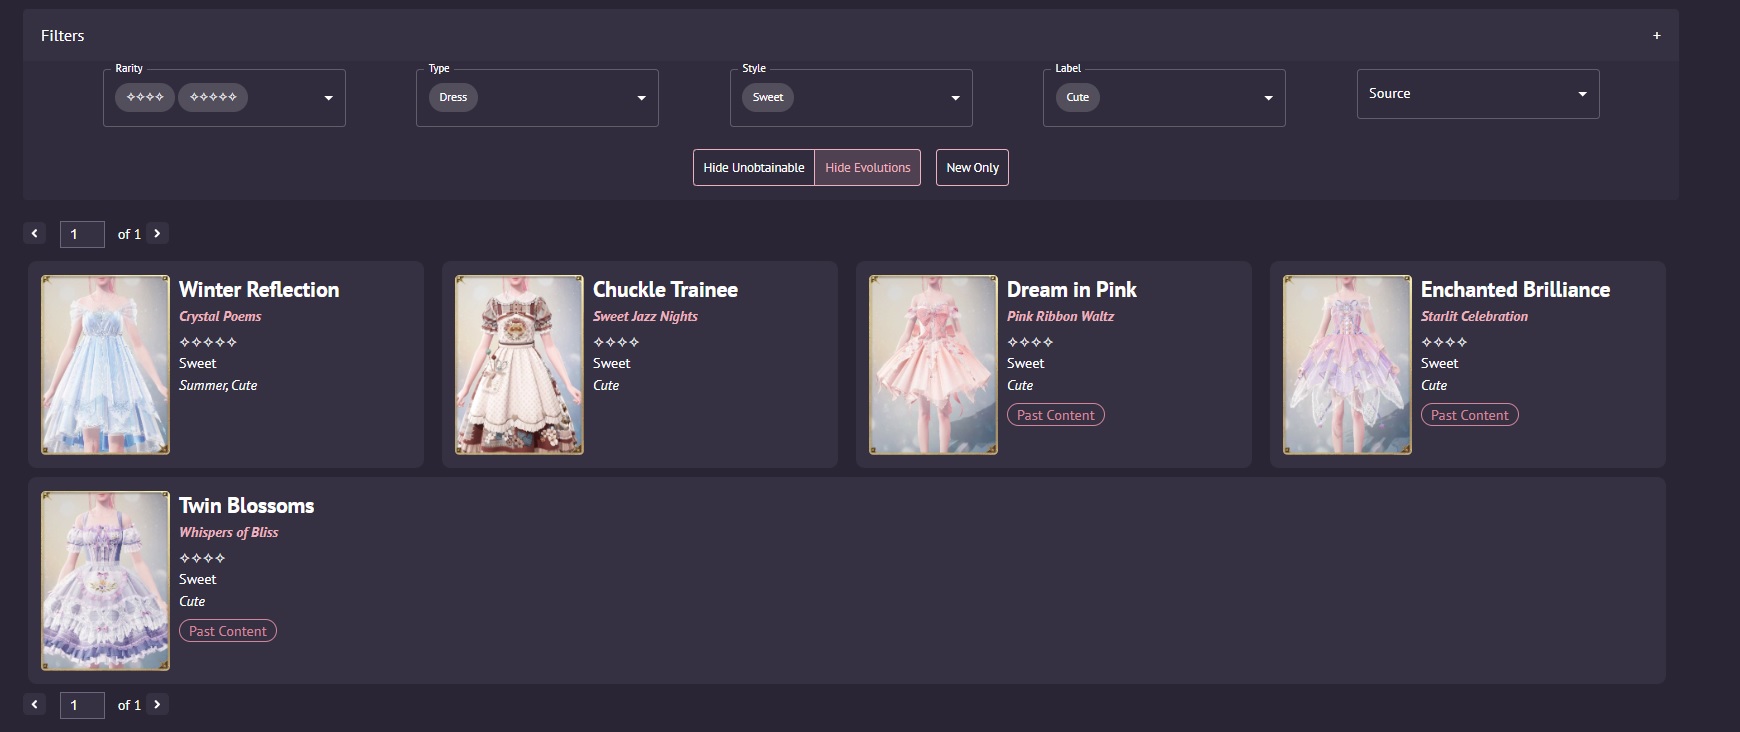Open Dream in Pink dress thumbnail
The image size is (1740, 732).
point(933,365)
